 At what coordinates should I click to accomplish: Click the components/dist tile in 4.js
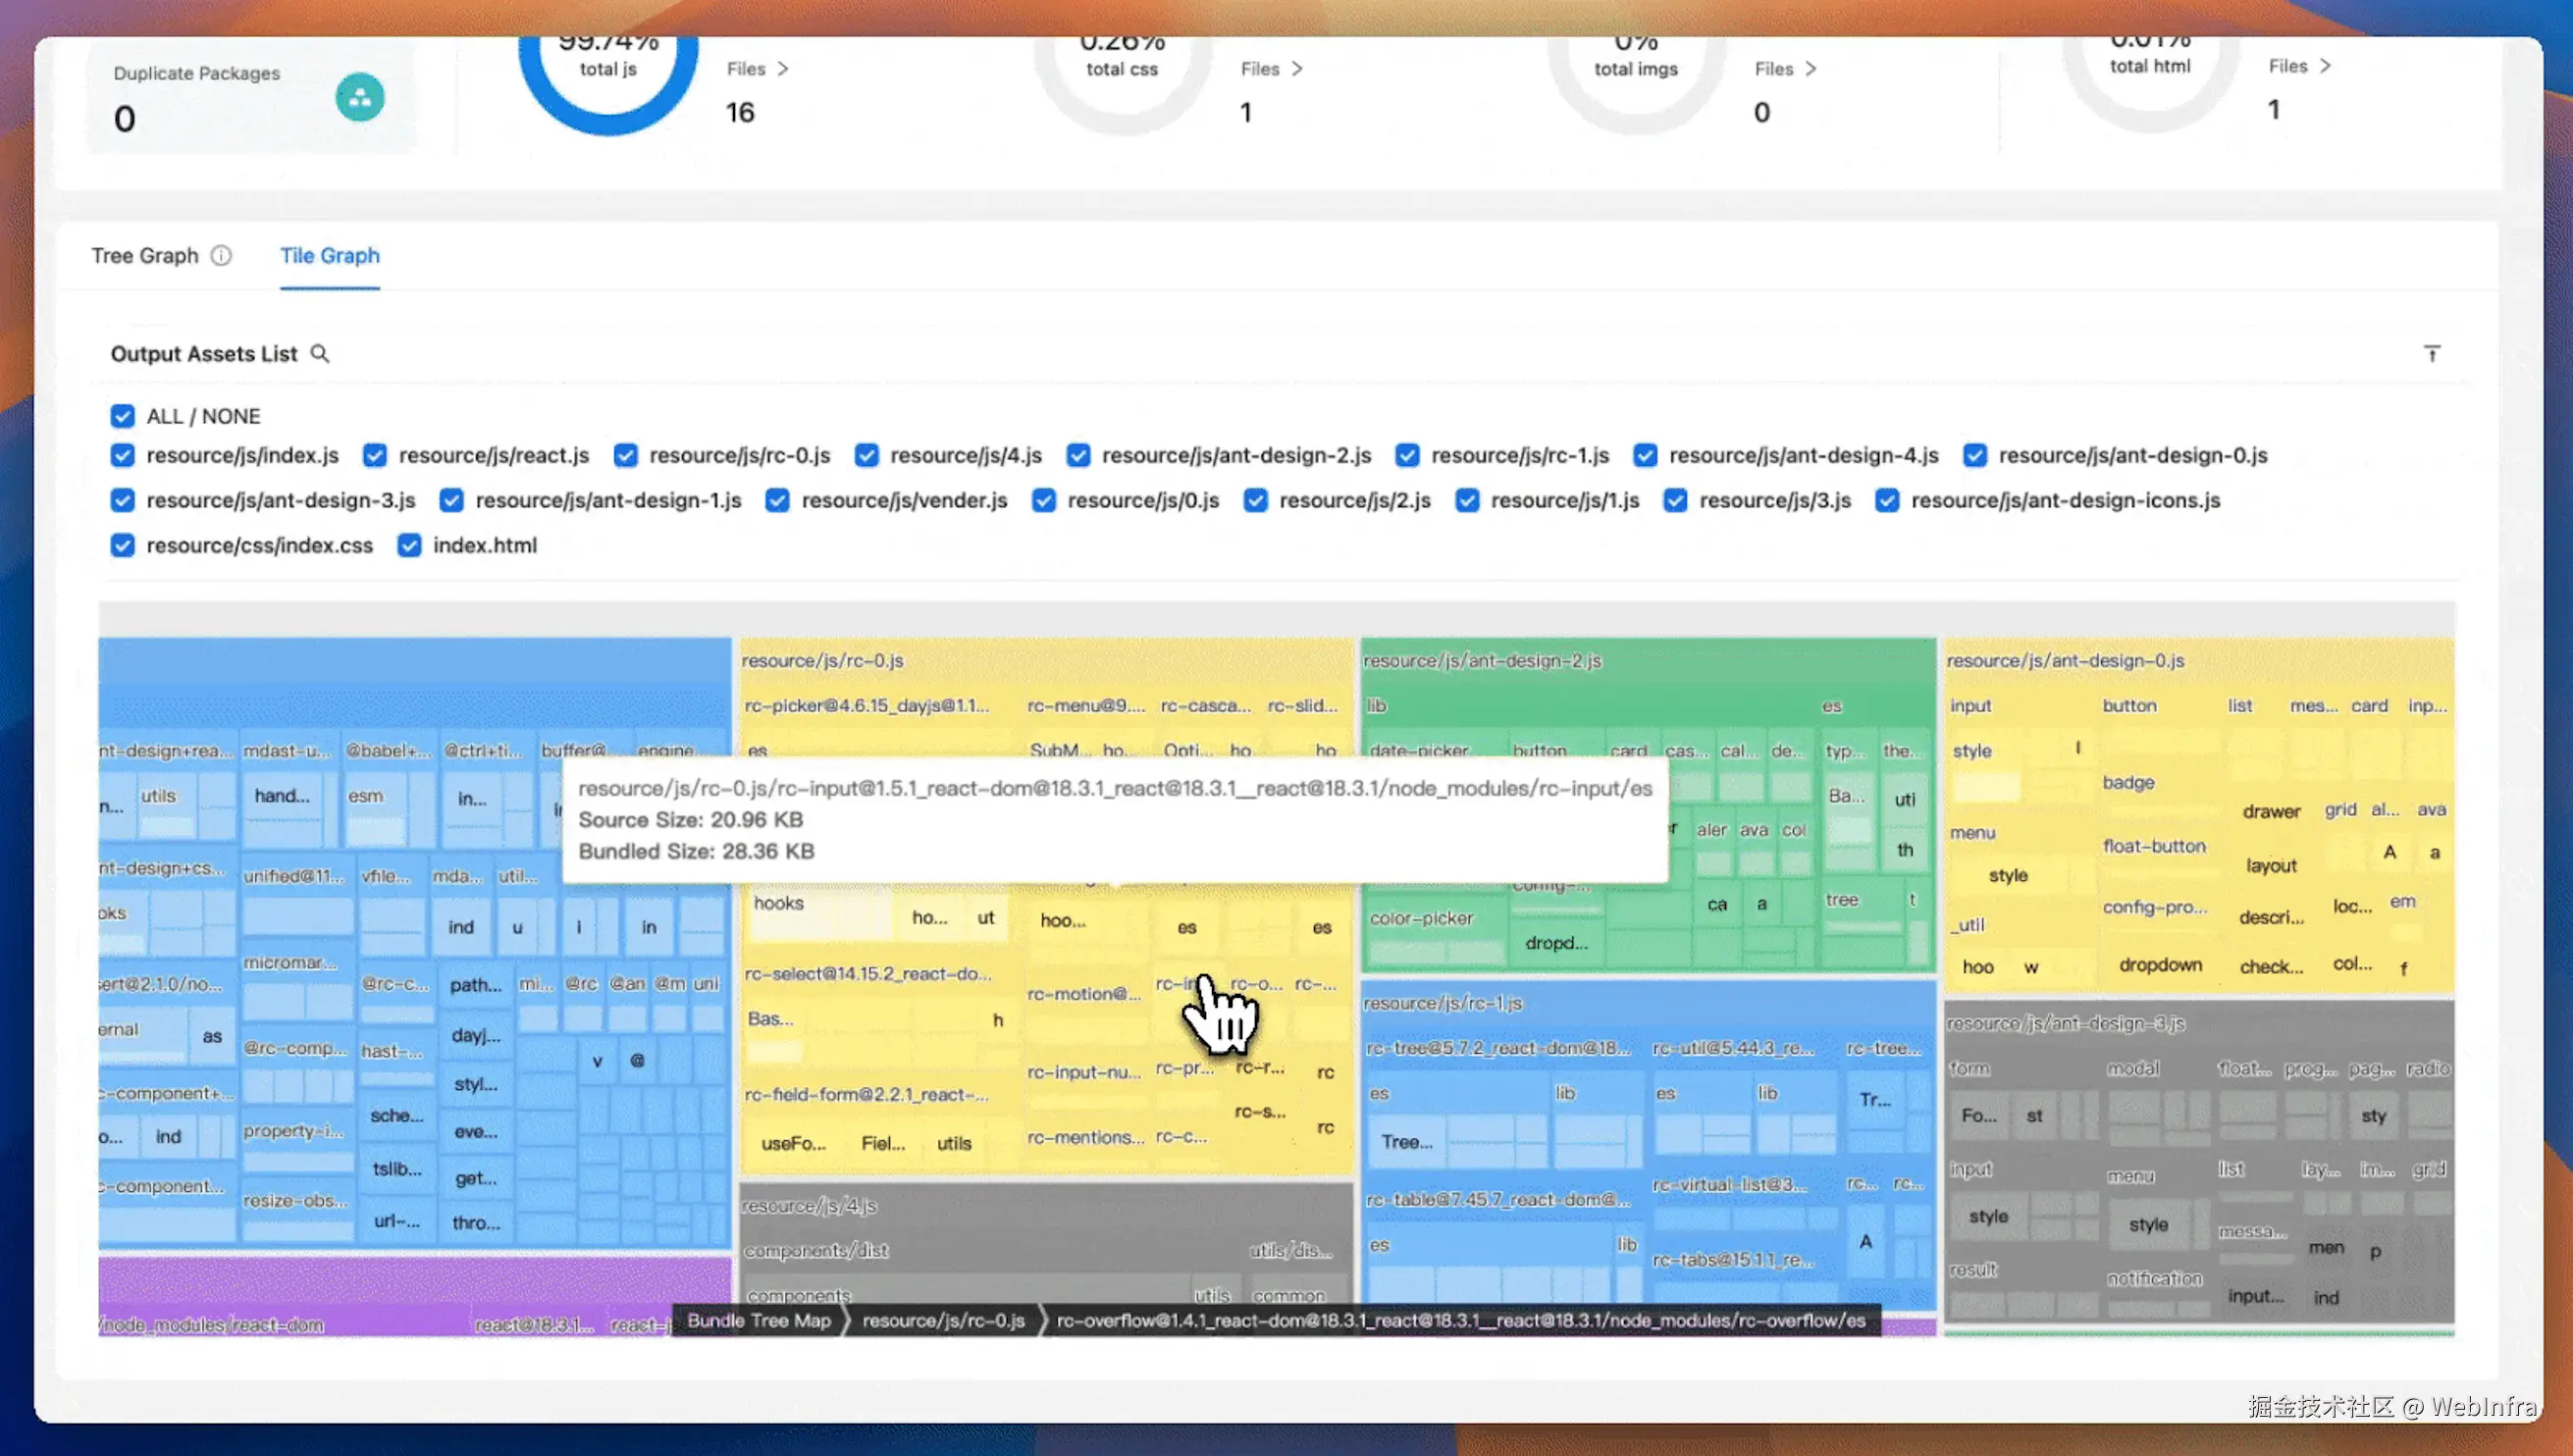pos(816,1250)
